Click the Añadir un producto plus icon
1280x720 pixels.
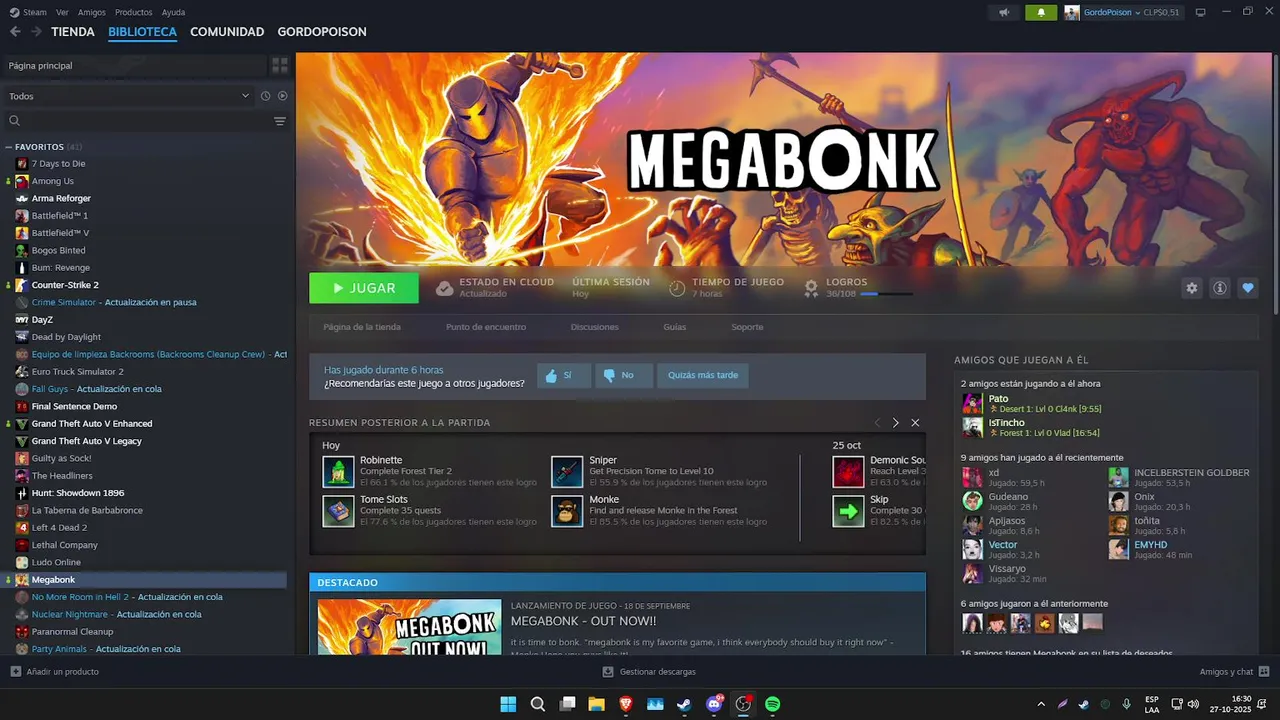[x=15, y=672]
